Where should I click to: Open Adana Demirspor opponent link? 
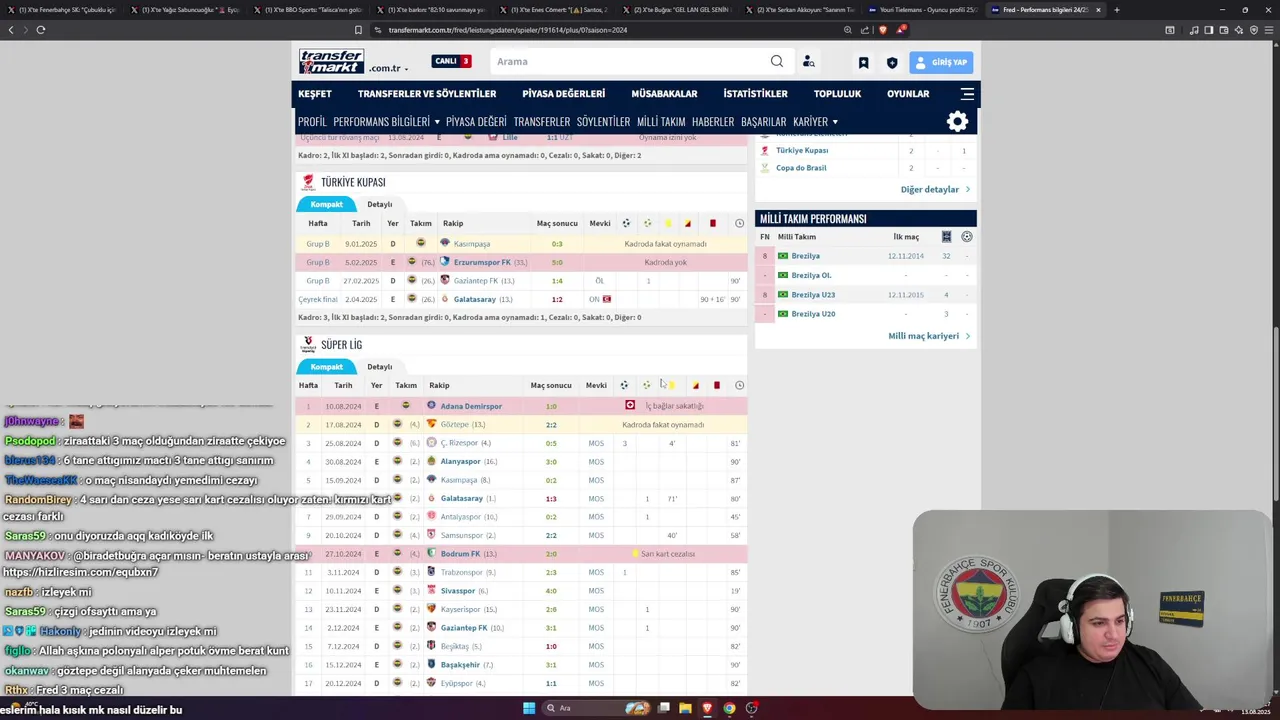[x=471, y=406]
